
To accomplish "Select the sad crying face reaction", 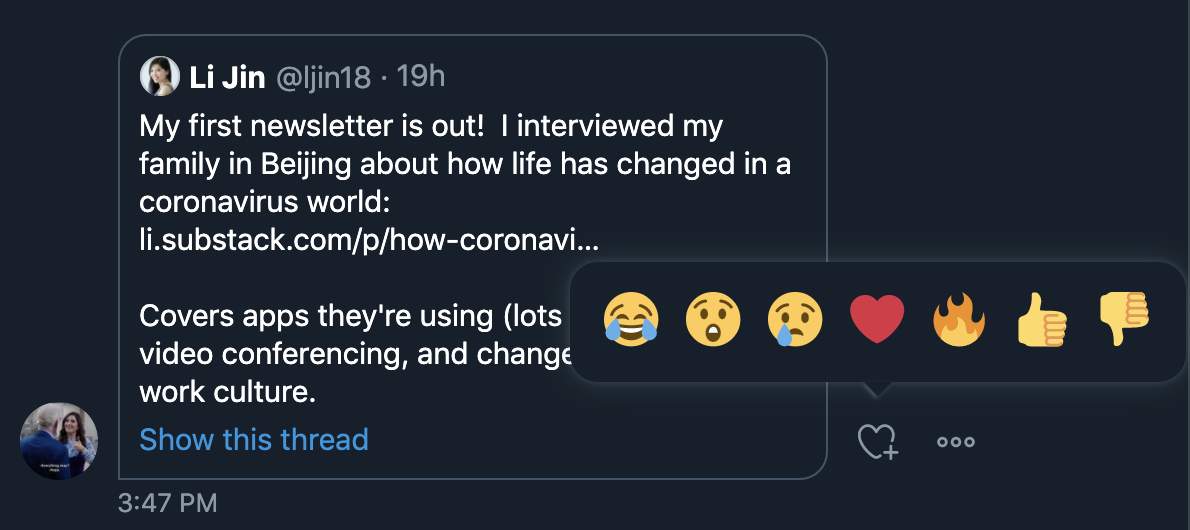I will point(795,320).
